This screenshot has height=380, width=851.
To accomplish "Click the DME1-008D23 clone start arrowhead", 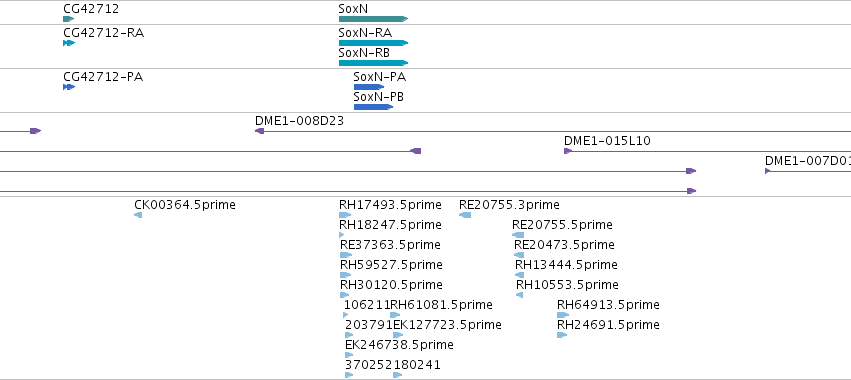I will pos(259,131).
